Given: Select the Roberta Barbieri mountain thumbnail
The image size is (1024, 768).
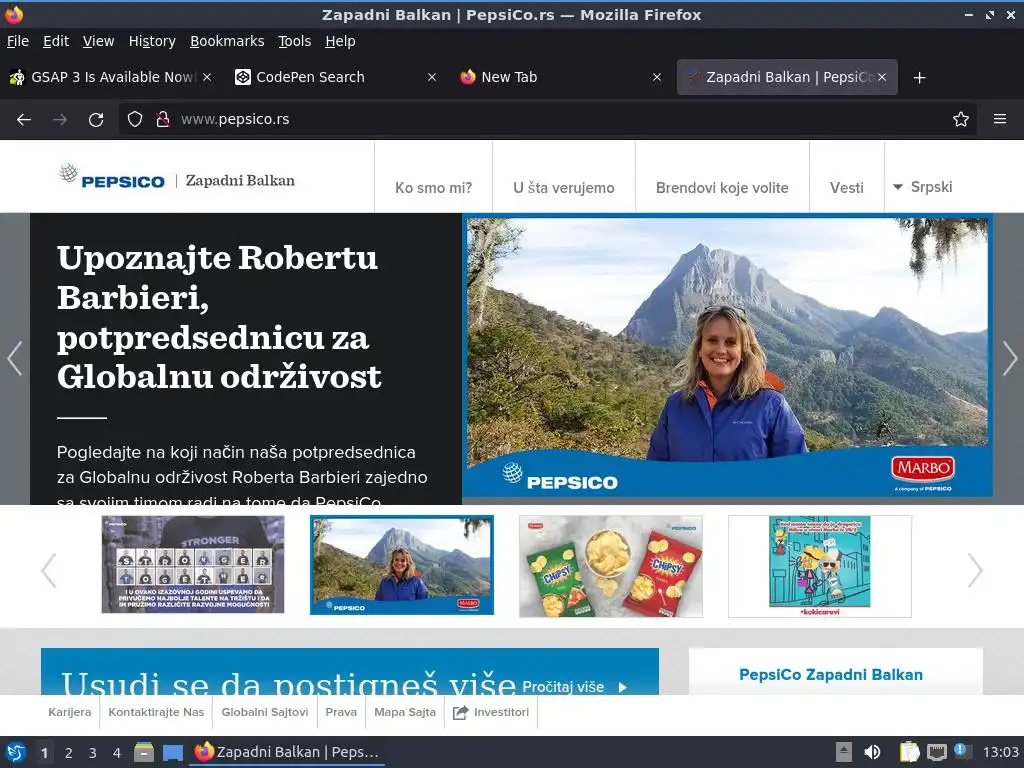Looking at the screenshot, I should coord(402,565).
